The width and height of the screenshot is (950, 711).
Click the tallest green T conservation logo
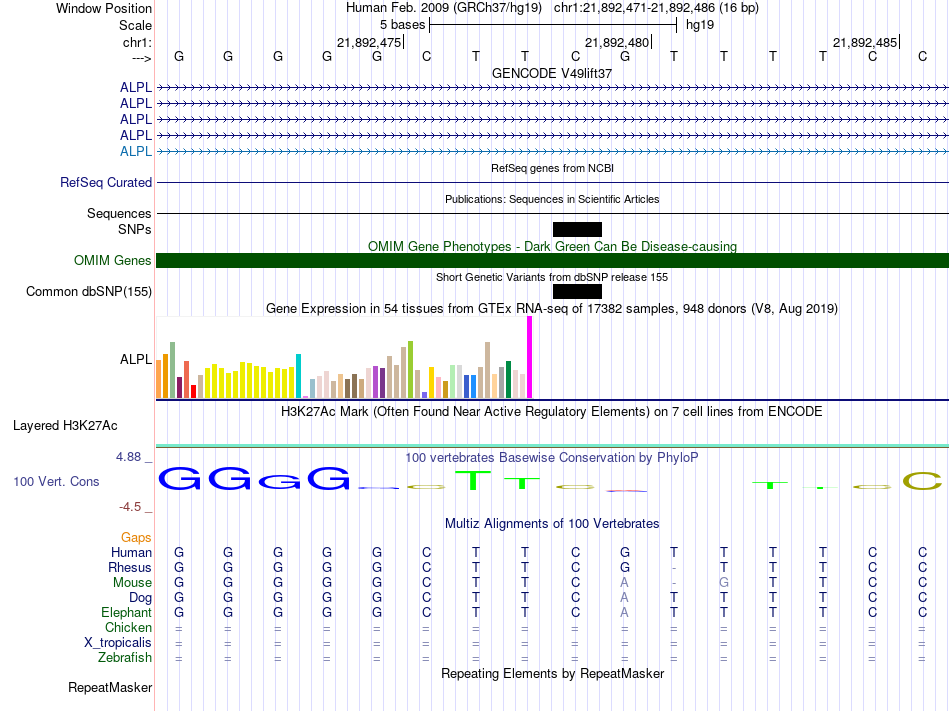[473, 480]
